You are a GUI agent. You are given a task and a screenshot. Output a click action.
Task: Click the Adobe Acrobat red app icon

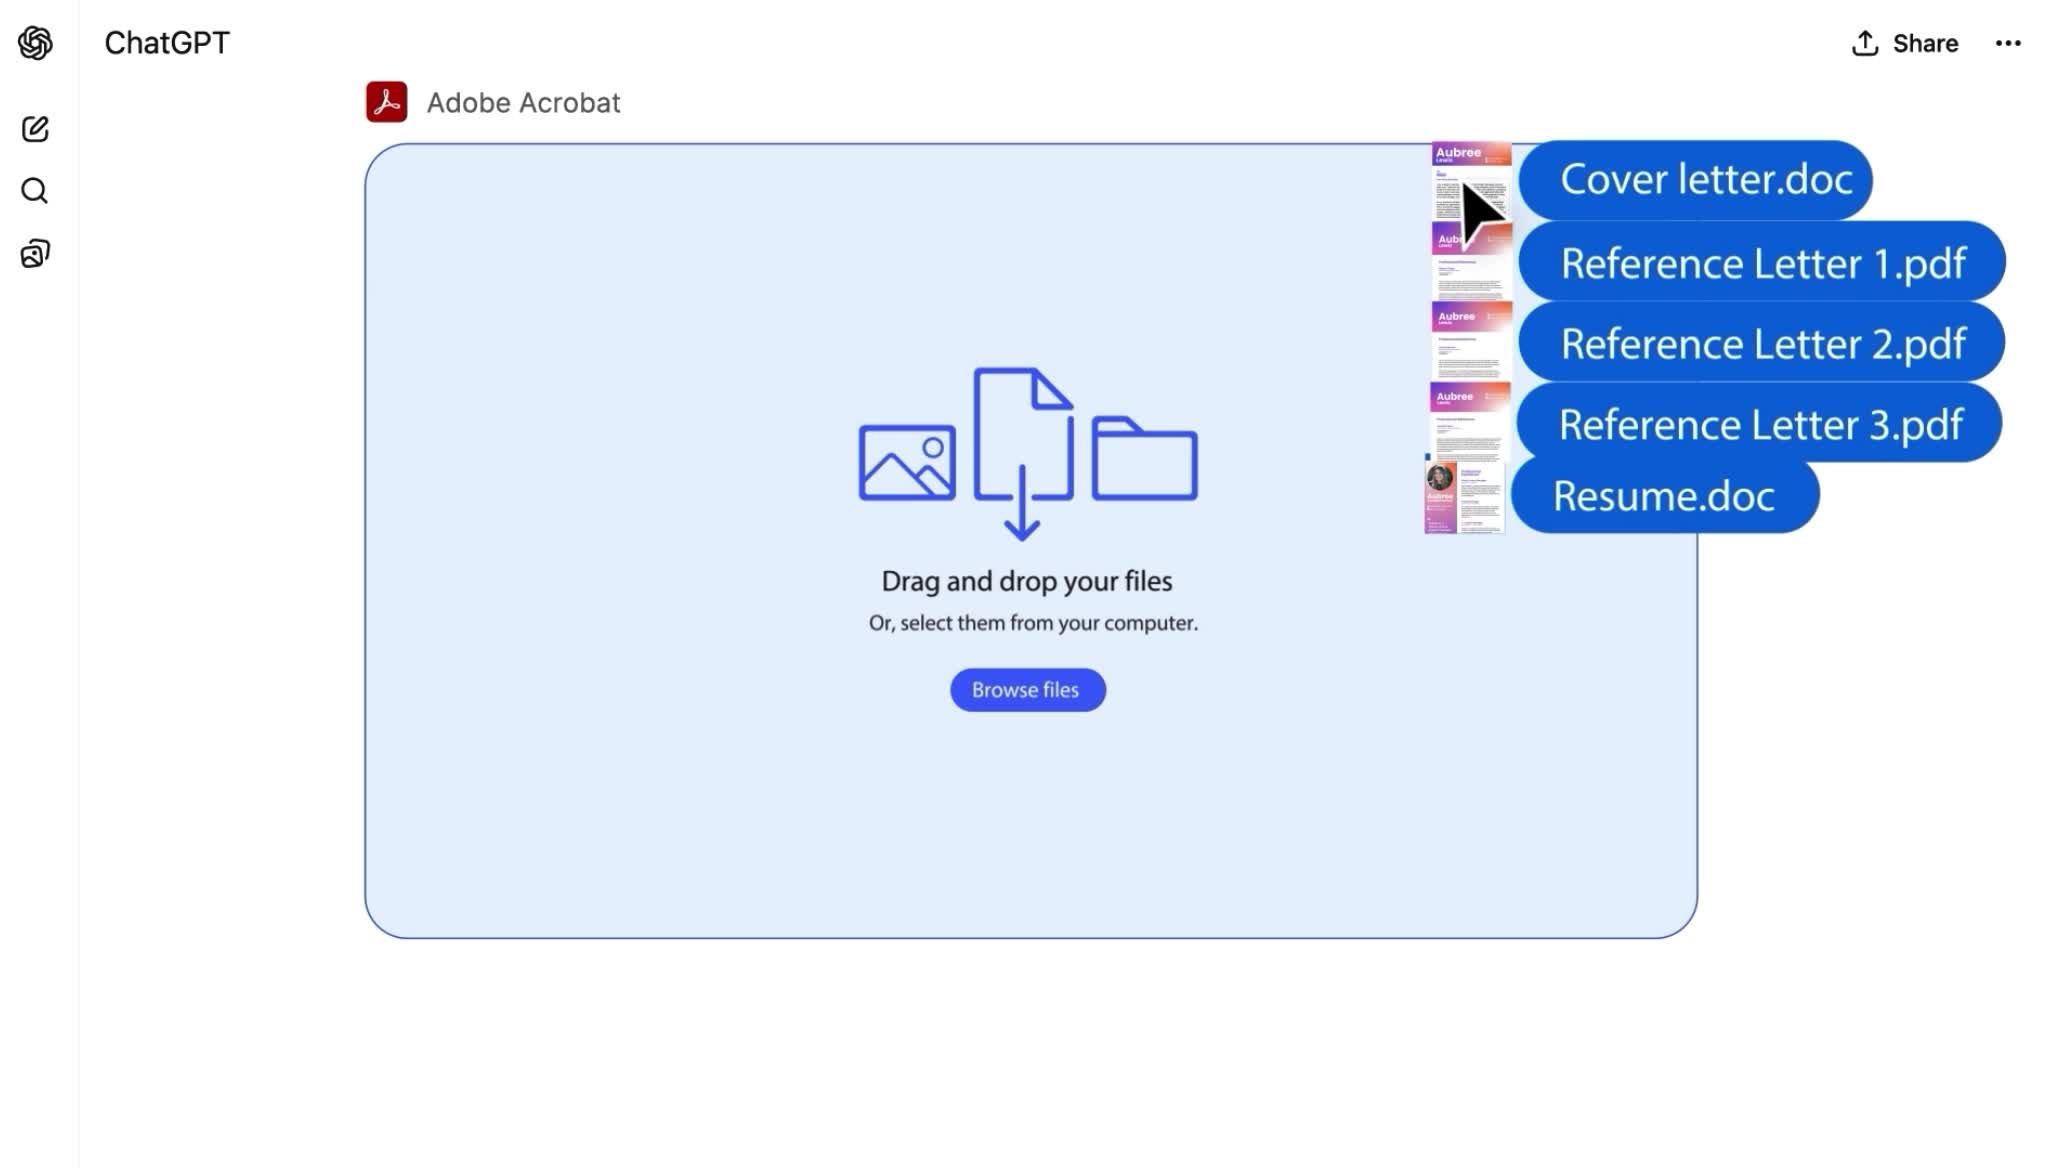[386, 102]
